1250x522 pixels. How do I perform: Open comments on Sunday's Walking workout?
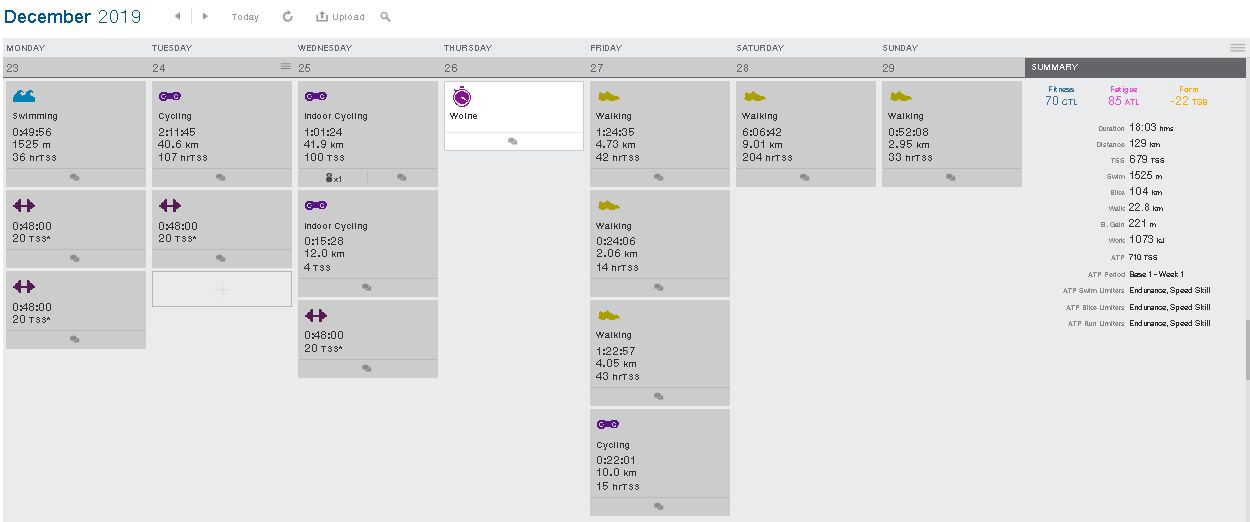point(951,177)
